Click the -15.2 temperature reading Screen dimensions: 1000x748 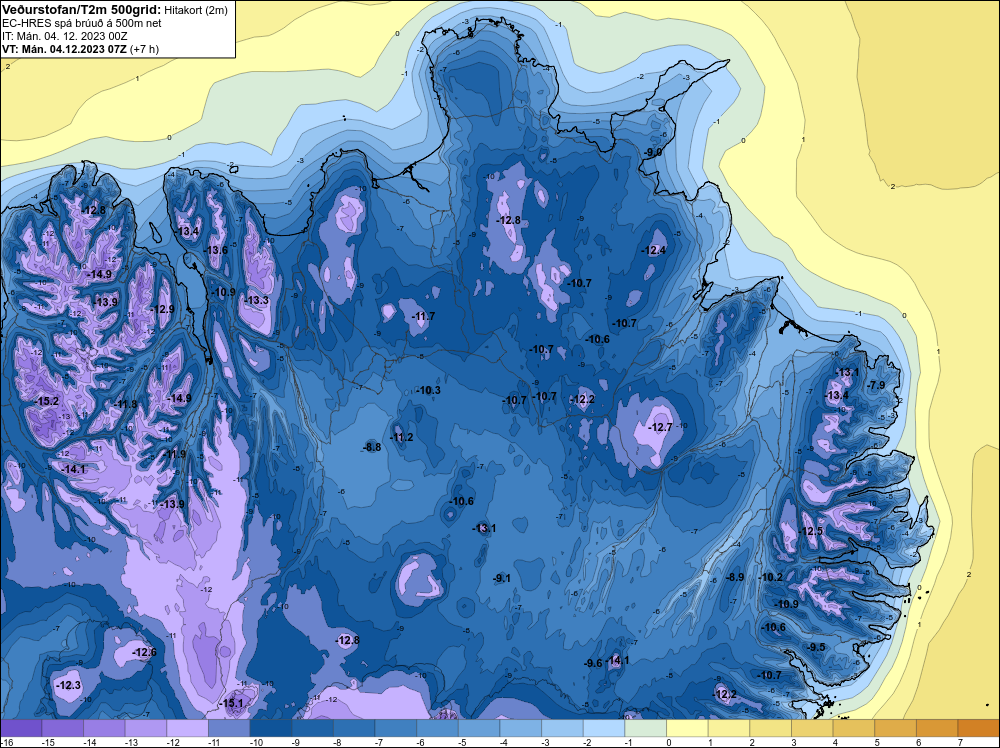[x=47, y=401]
